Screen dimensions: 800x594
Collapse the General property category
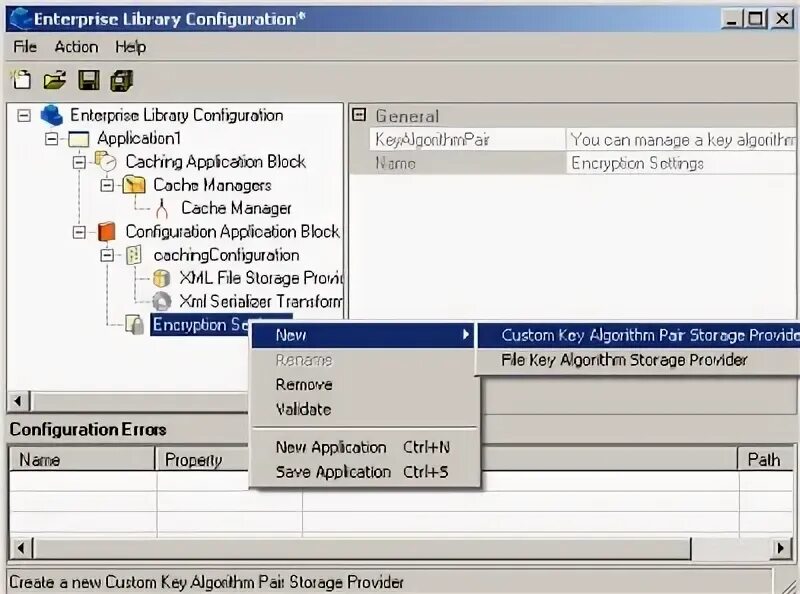click(359, 115)
